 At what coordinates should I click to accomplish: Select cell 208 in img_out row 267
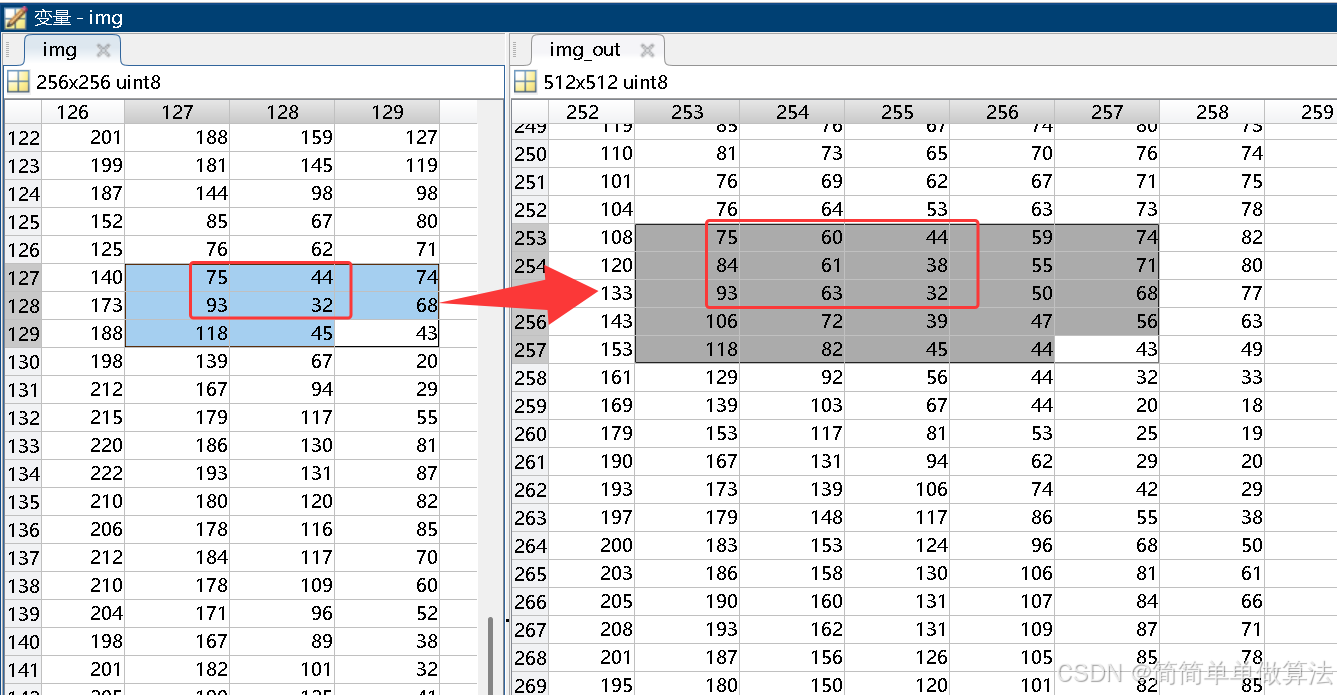pyautogui.click(x=592, y=629)
